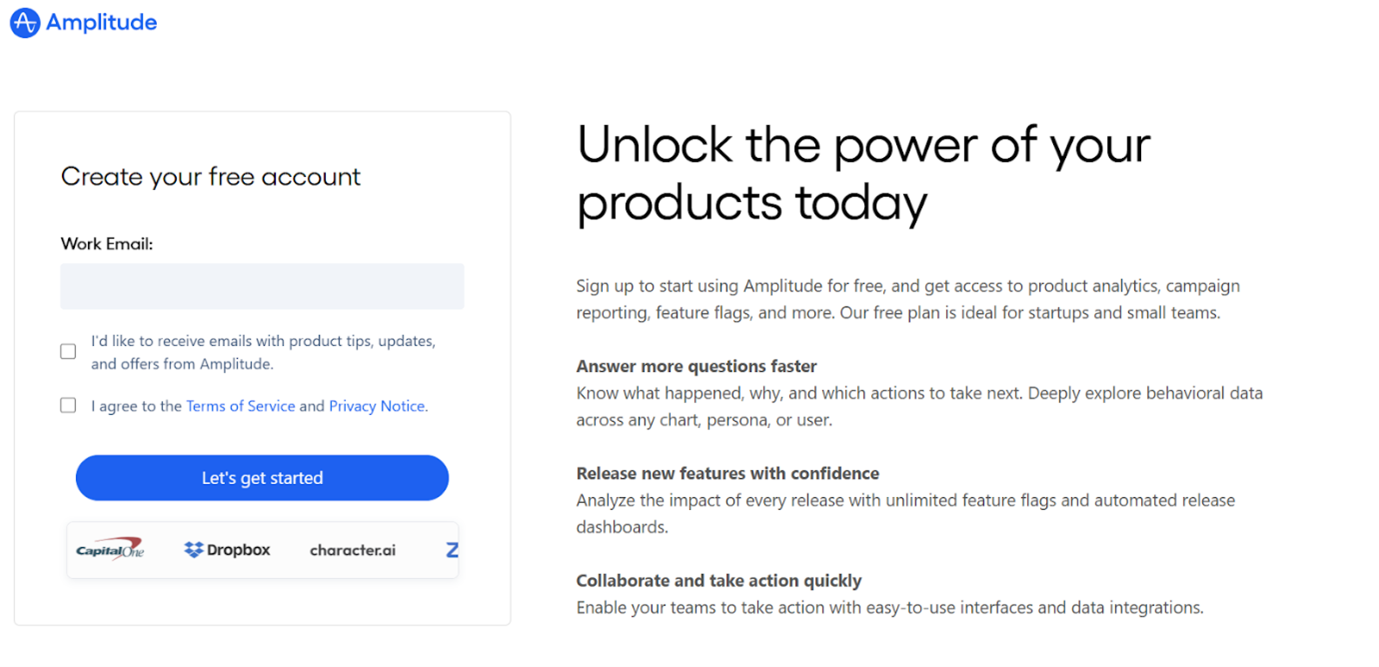Open the Terms of Service link
The image size is (1379, 667).
(x=241, y=406)
